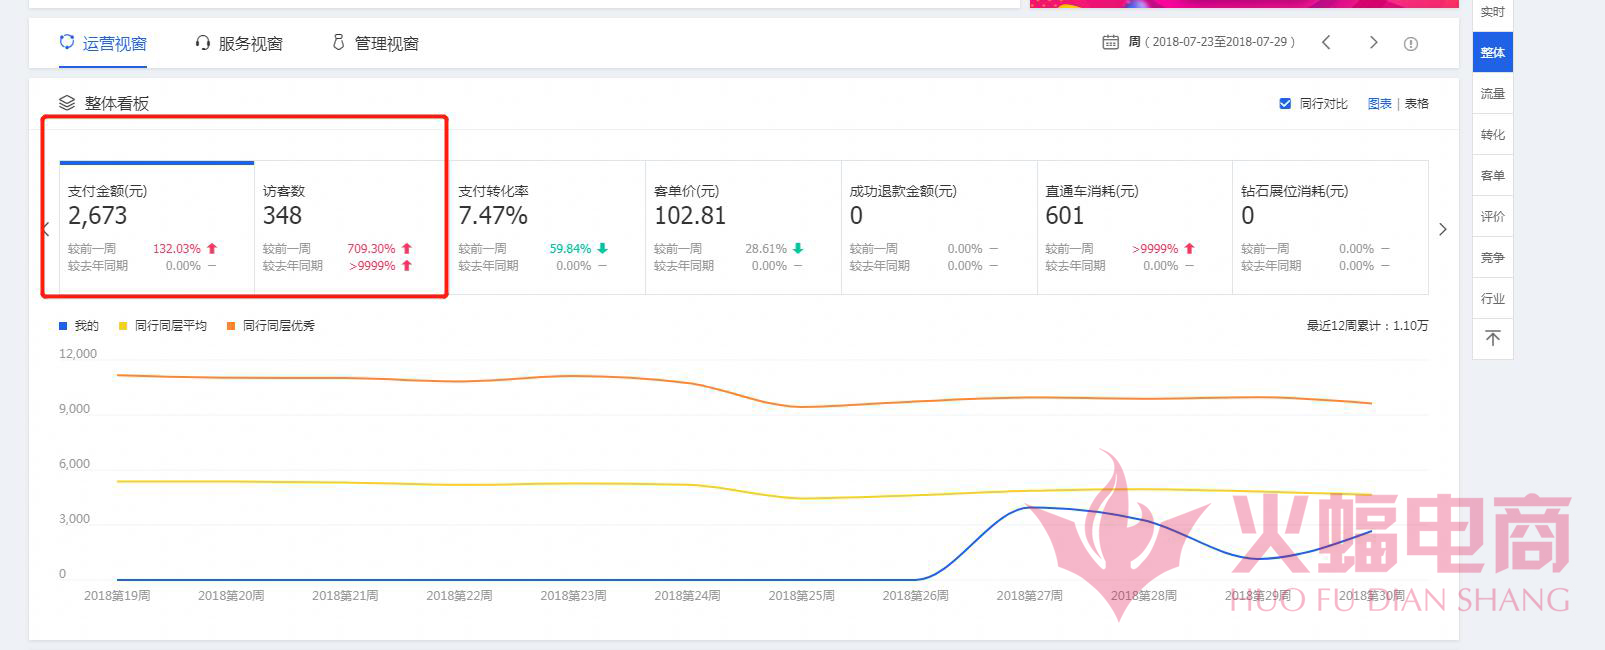Click the info icon next to date arrows

coord(1411,43)
